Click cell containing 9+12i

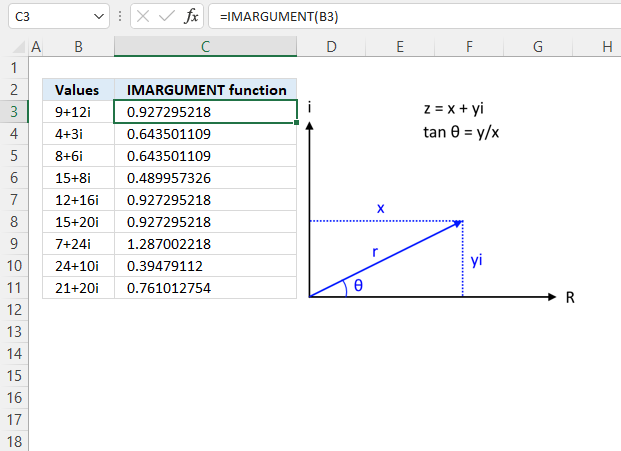(78, 112)
